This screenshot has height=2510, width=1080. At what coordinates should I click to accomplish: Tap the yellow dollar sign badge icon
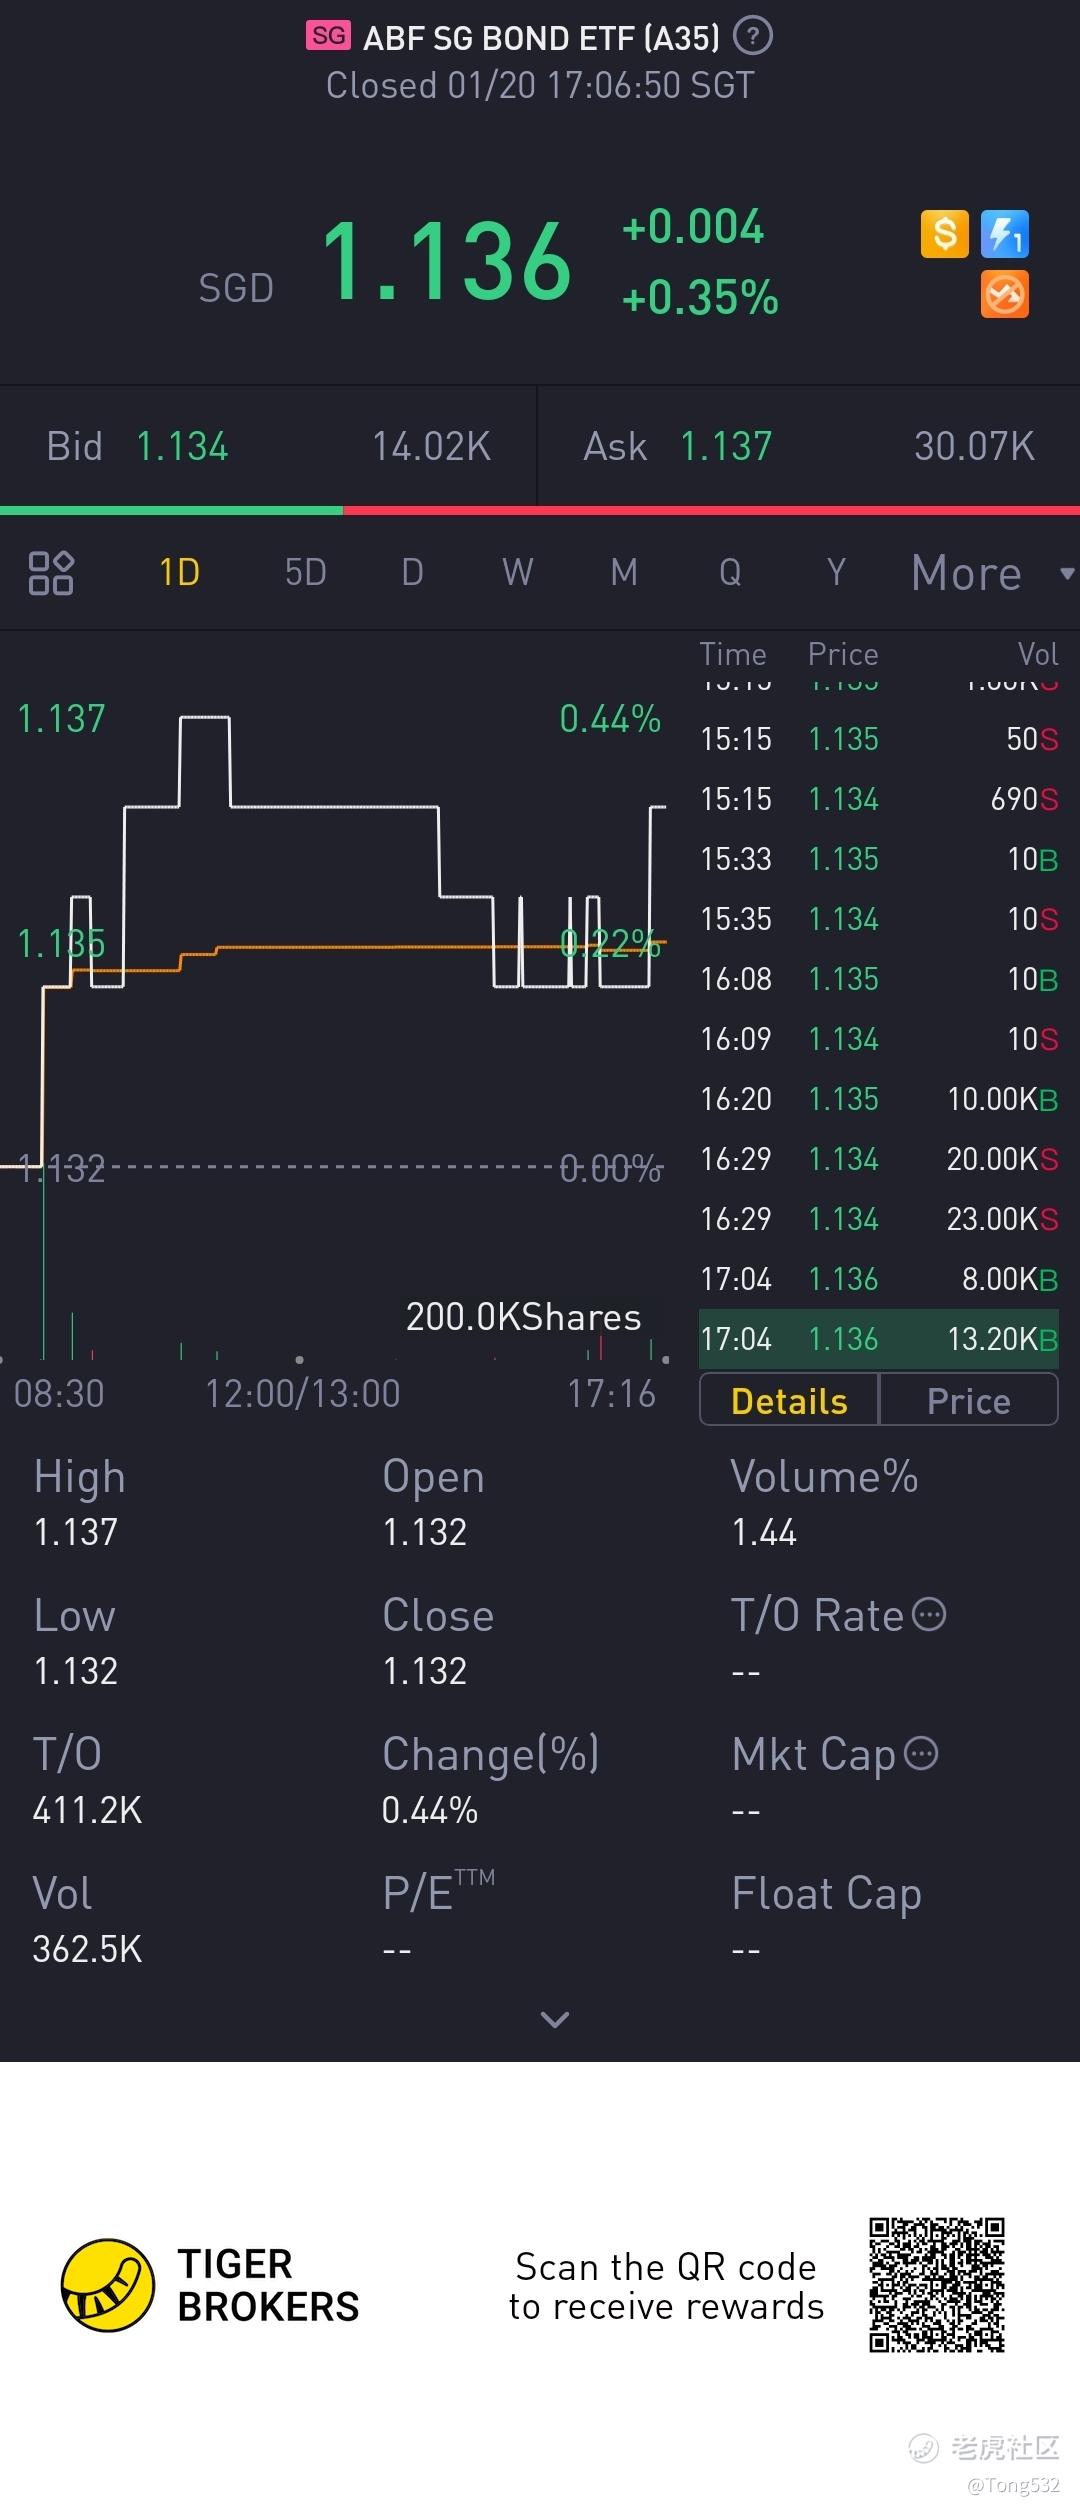pos(945,234)
